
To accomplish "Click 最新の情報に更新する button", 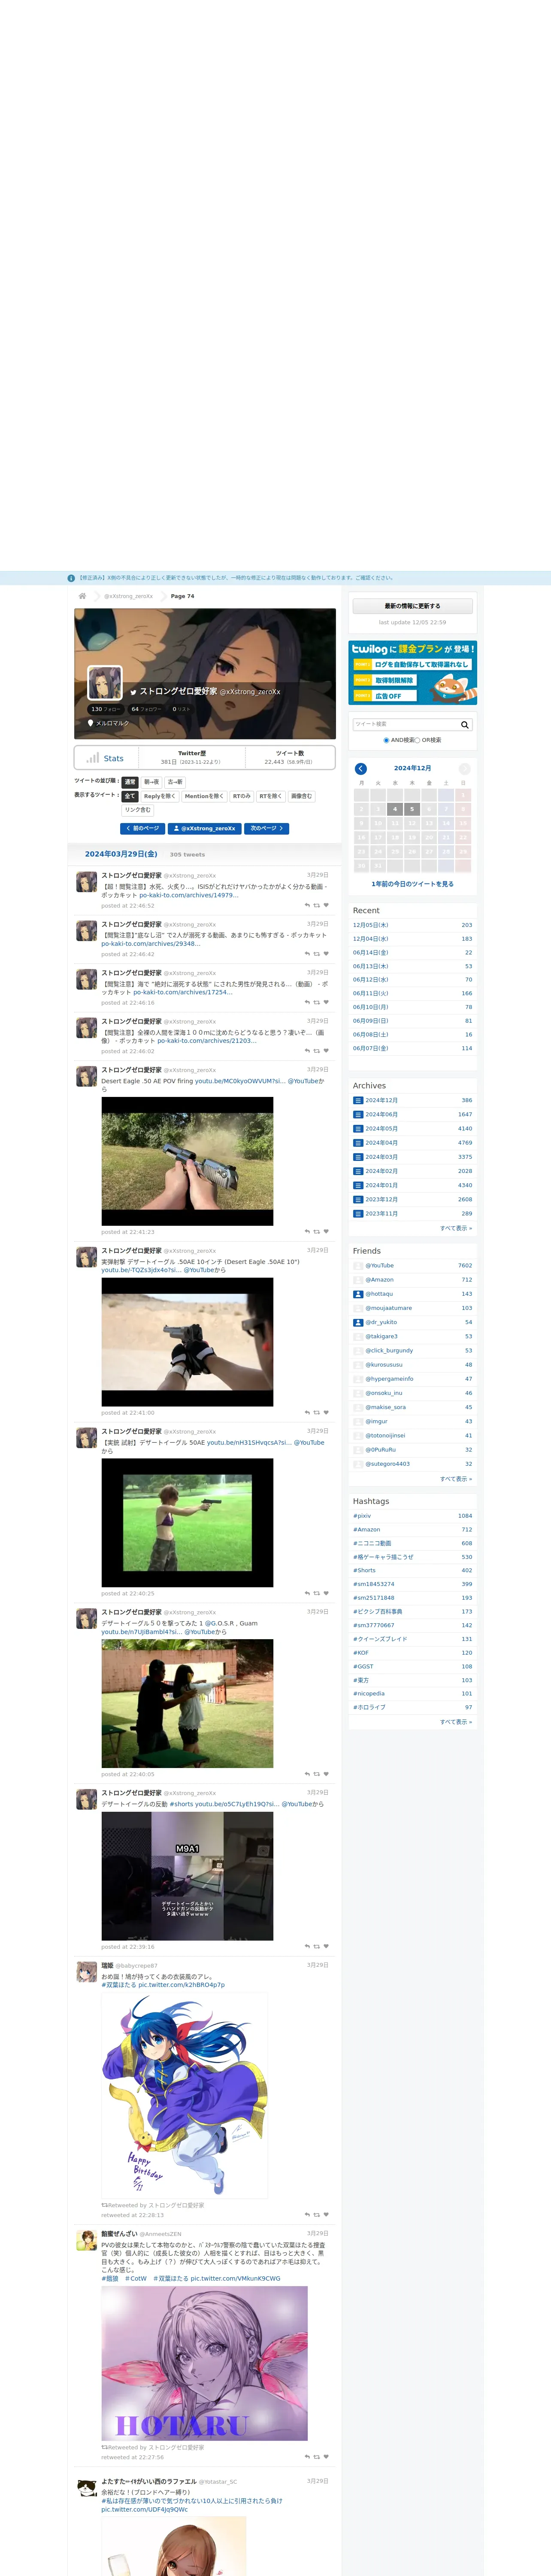I will coord(412,606).
